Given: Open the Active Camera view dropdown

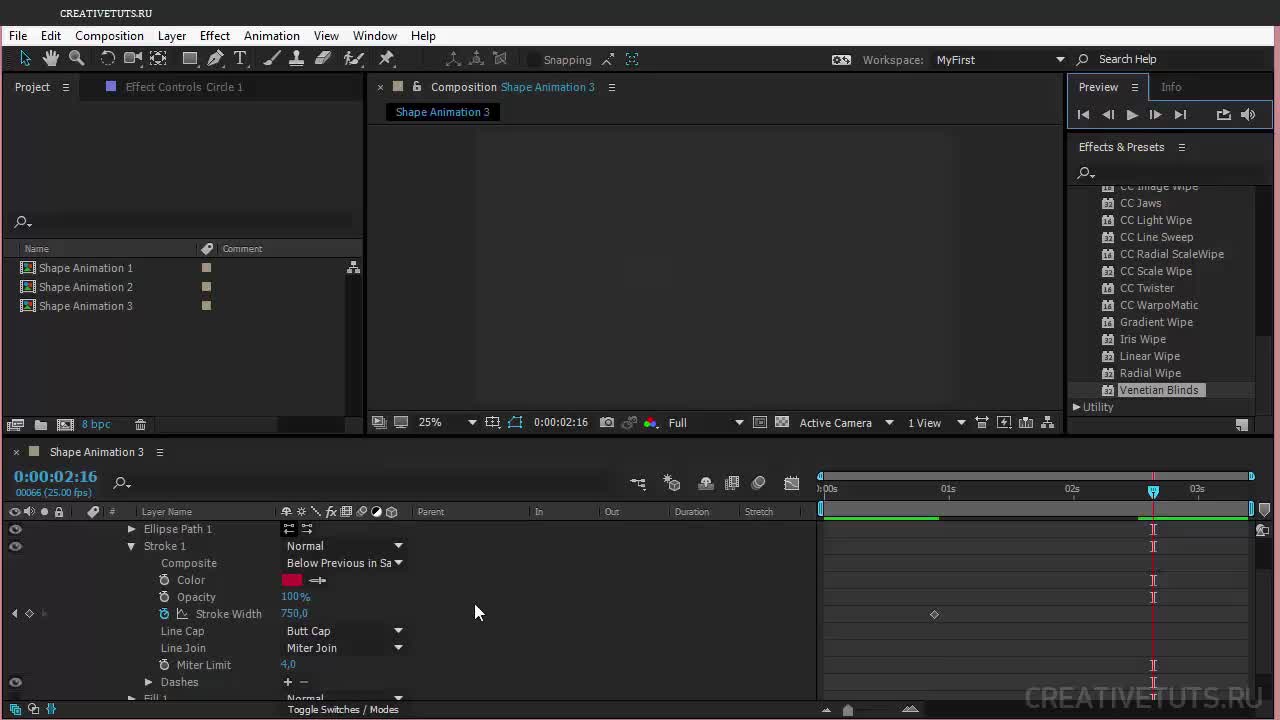Looking at the screenshot, I should coord(846,423).
